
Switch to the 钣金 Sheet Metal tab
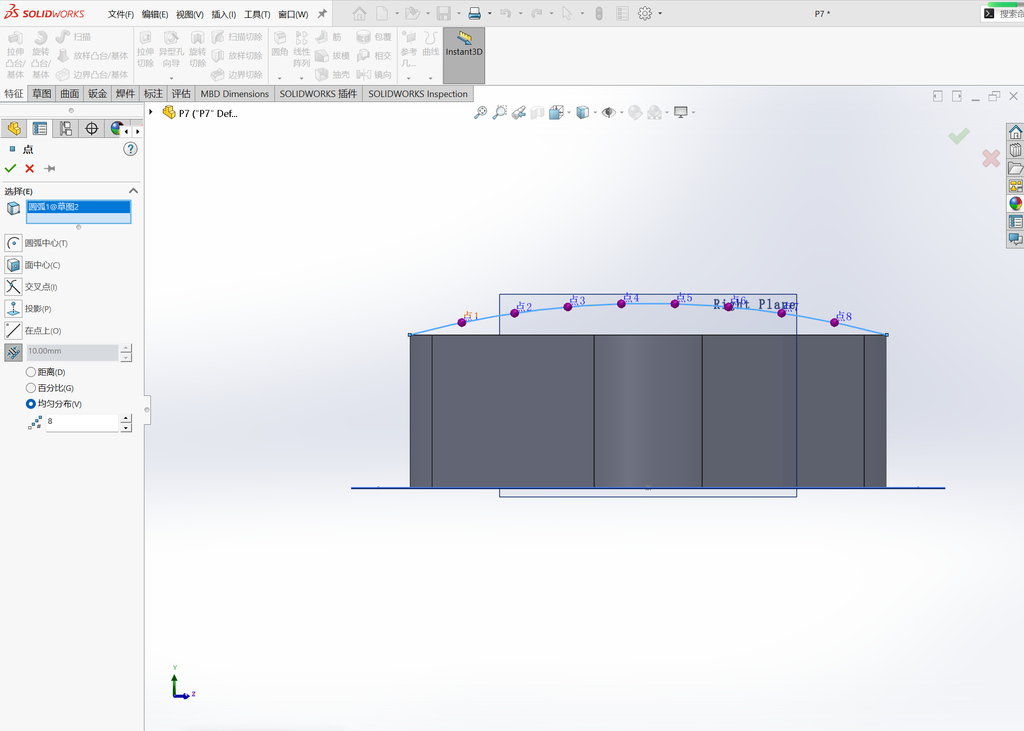[x=97, y=94]
